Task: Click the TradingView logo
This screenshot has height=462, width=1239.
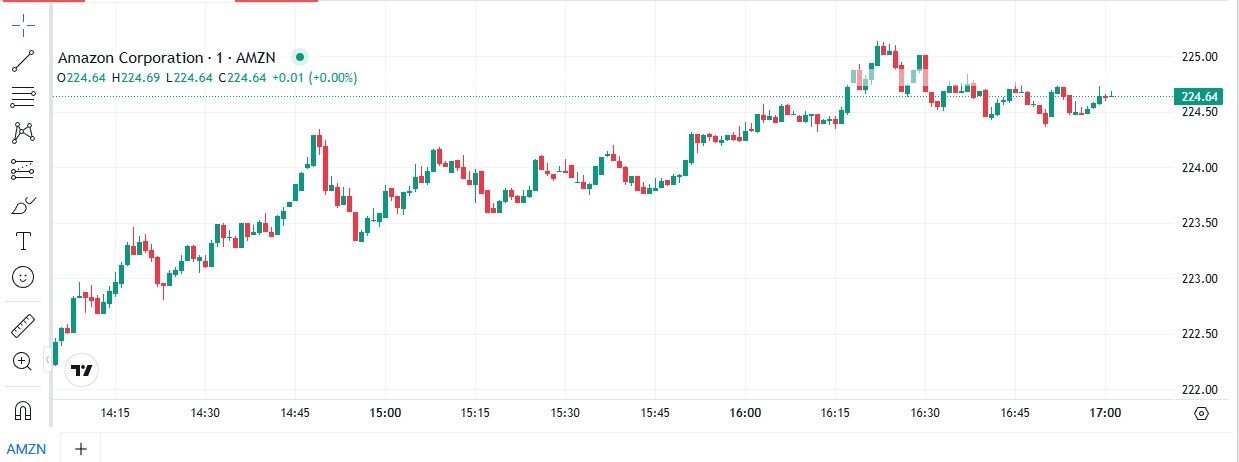Action: pos(82,370)
